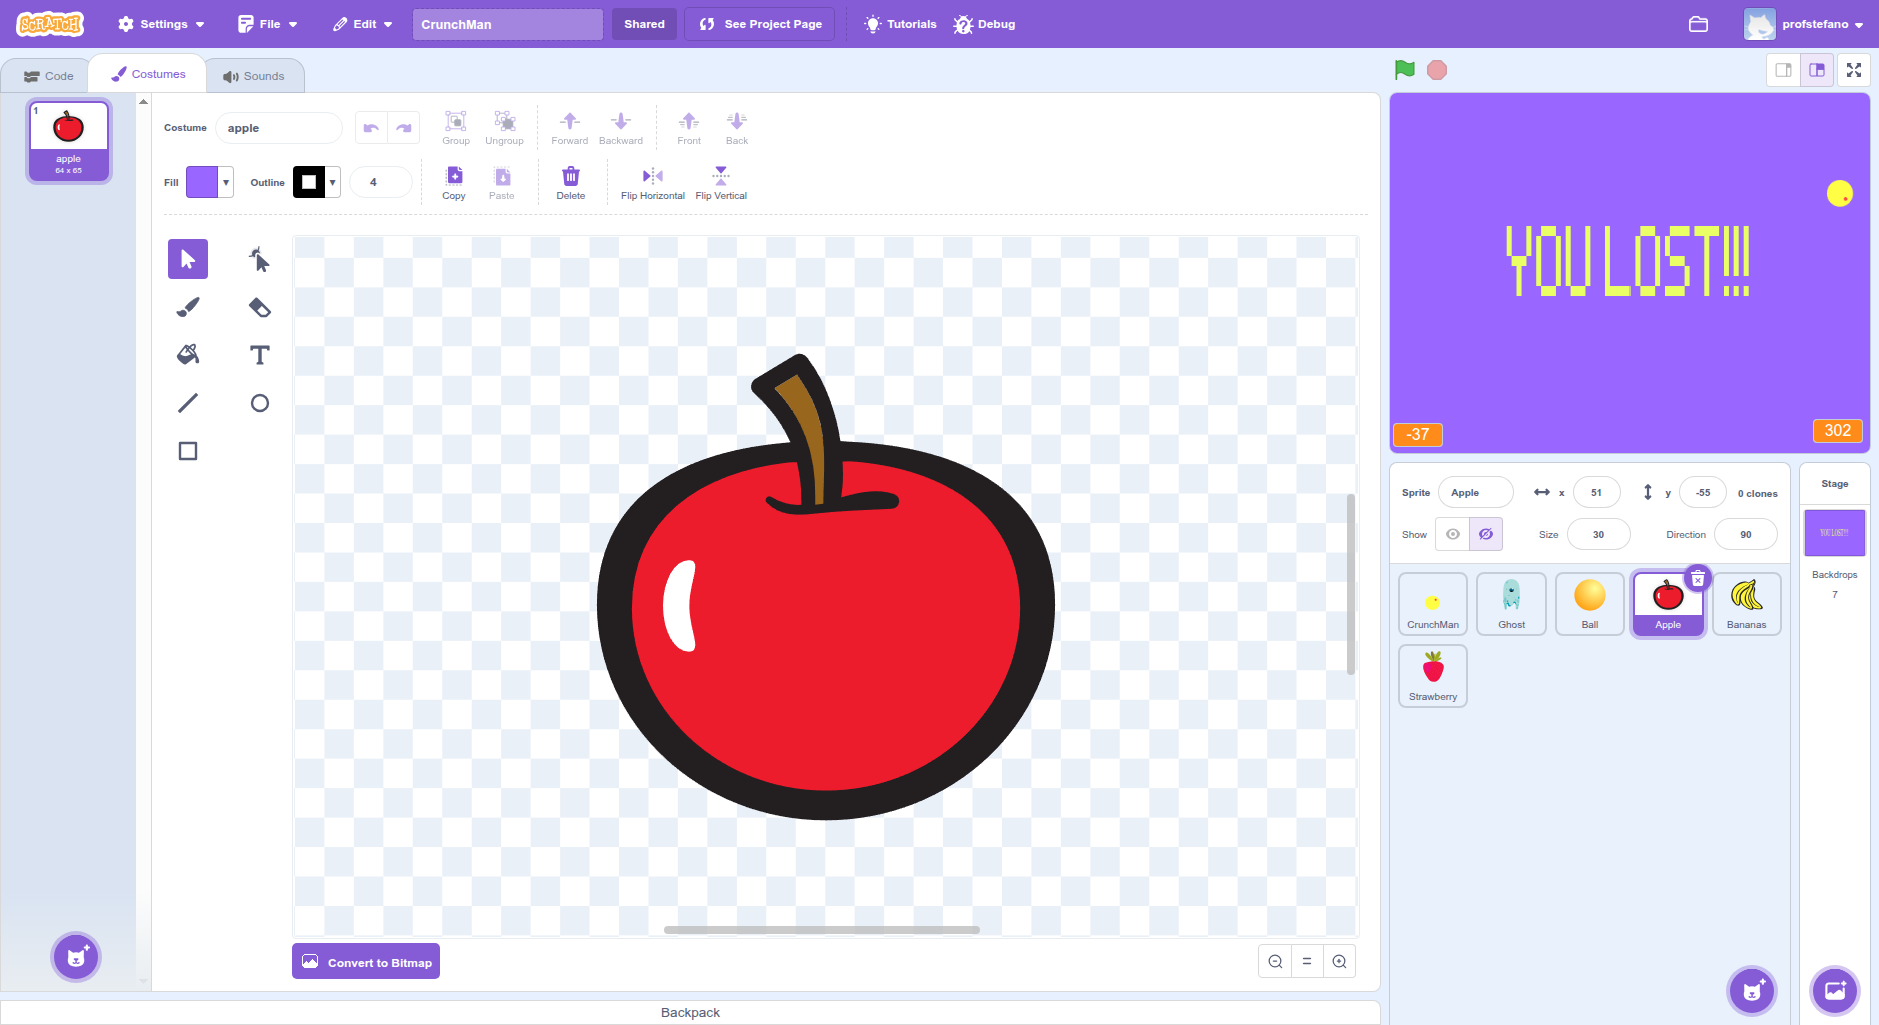The width and height of the screenshot is (1879, 1025).
Task: Switch to the Code tab
Action: click(x=49, y=76)
